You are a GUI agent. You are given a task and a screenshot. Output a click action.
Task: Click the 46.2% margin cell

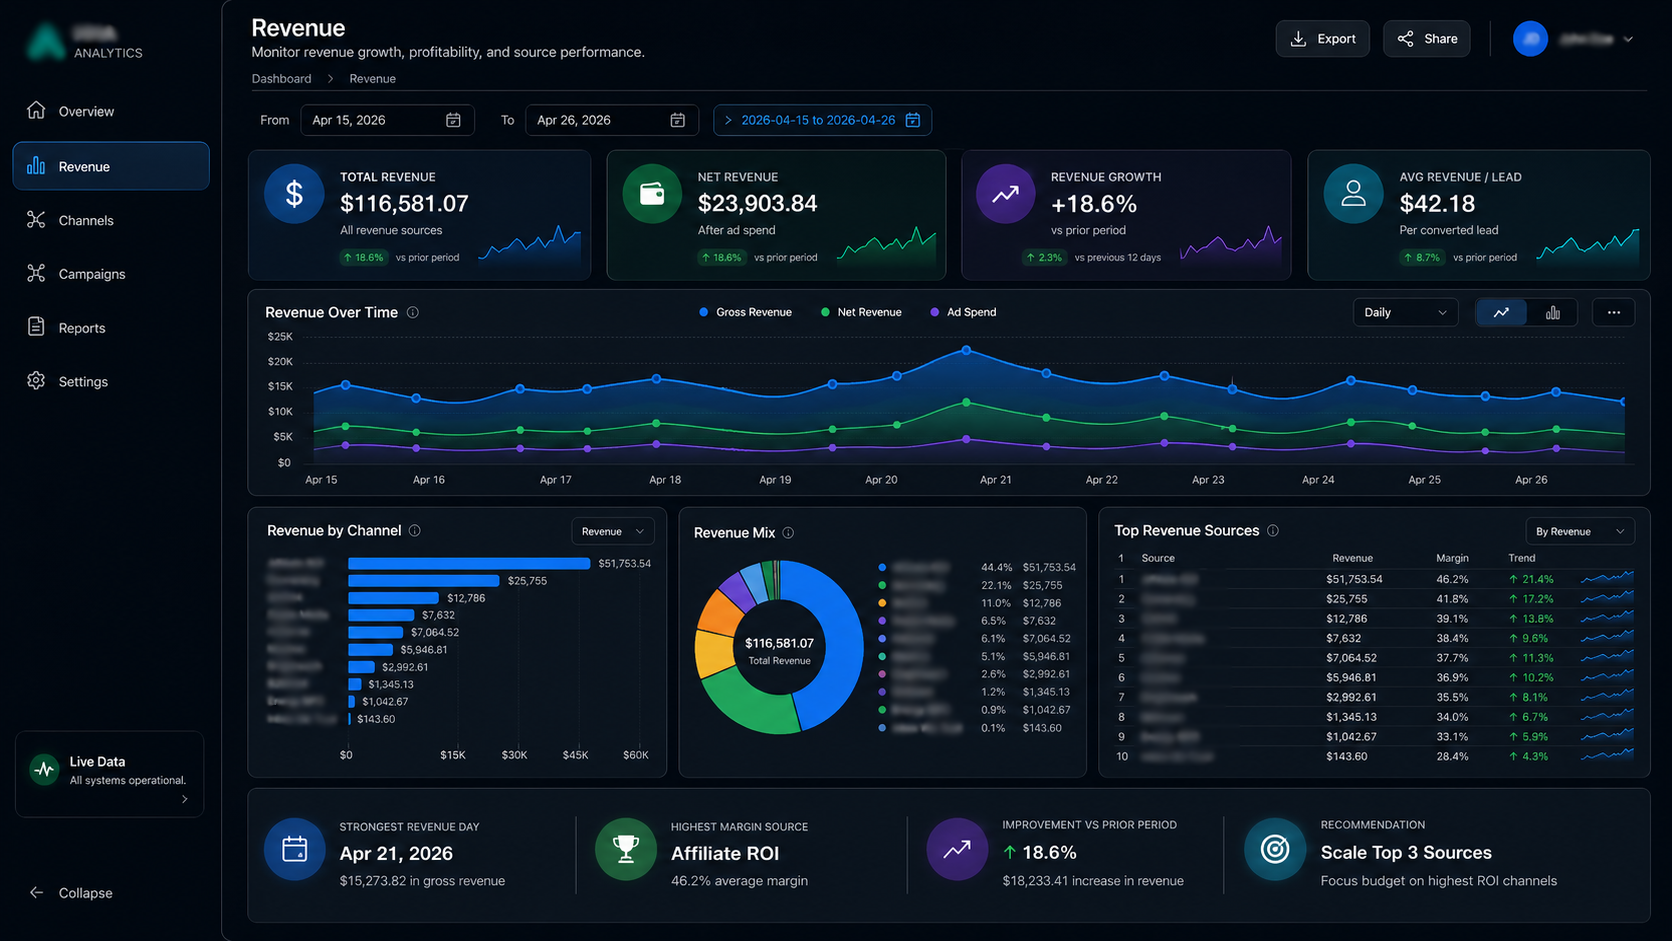coord(1452,579)
